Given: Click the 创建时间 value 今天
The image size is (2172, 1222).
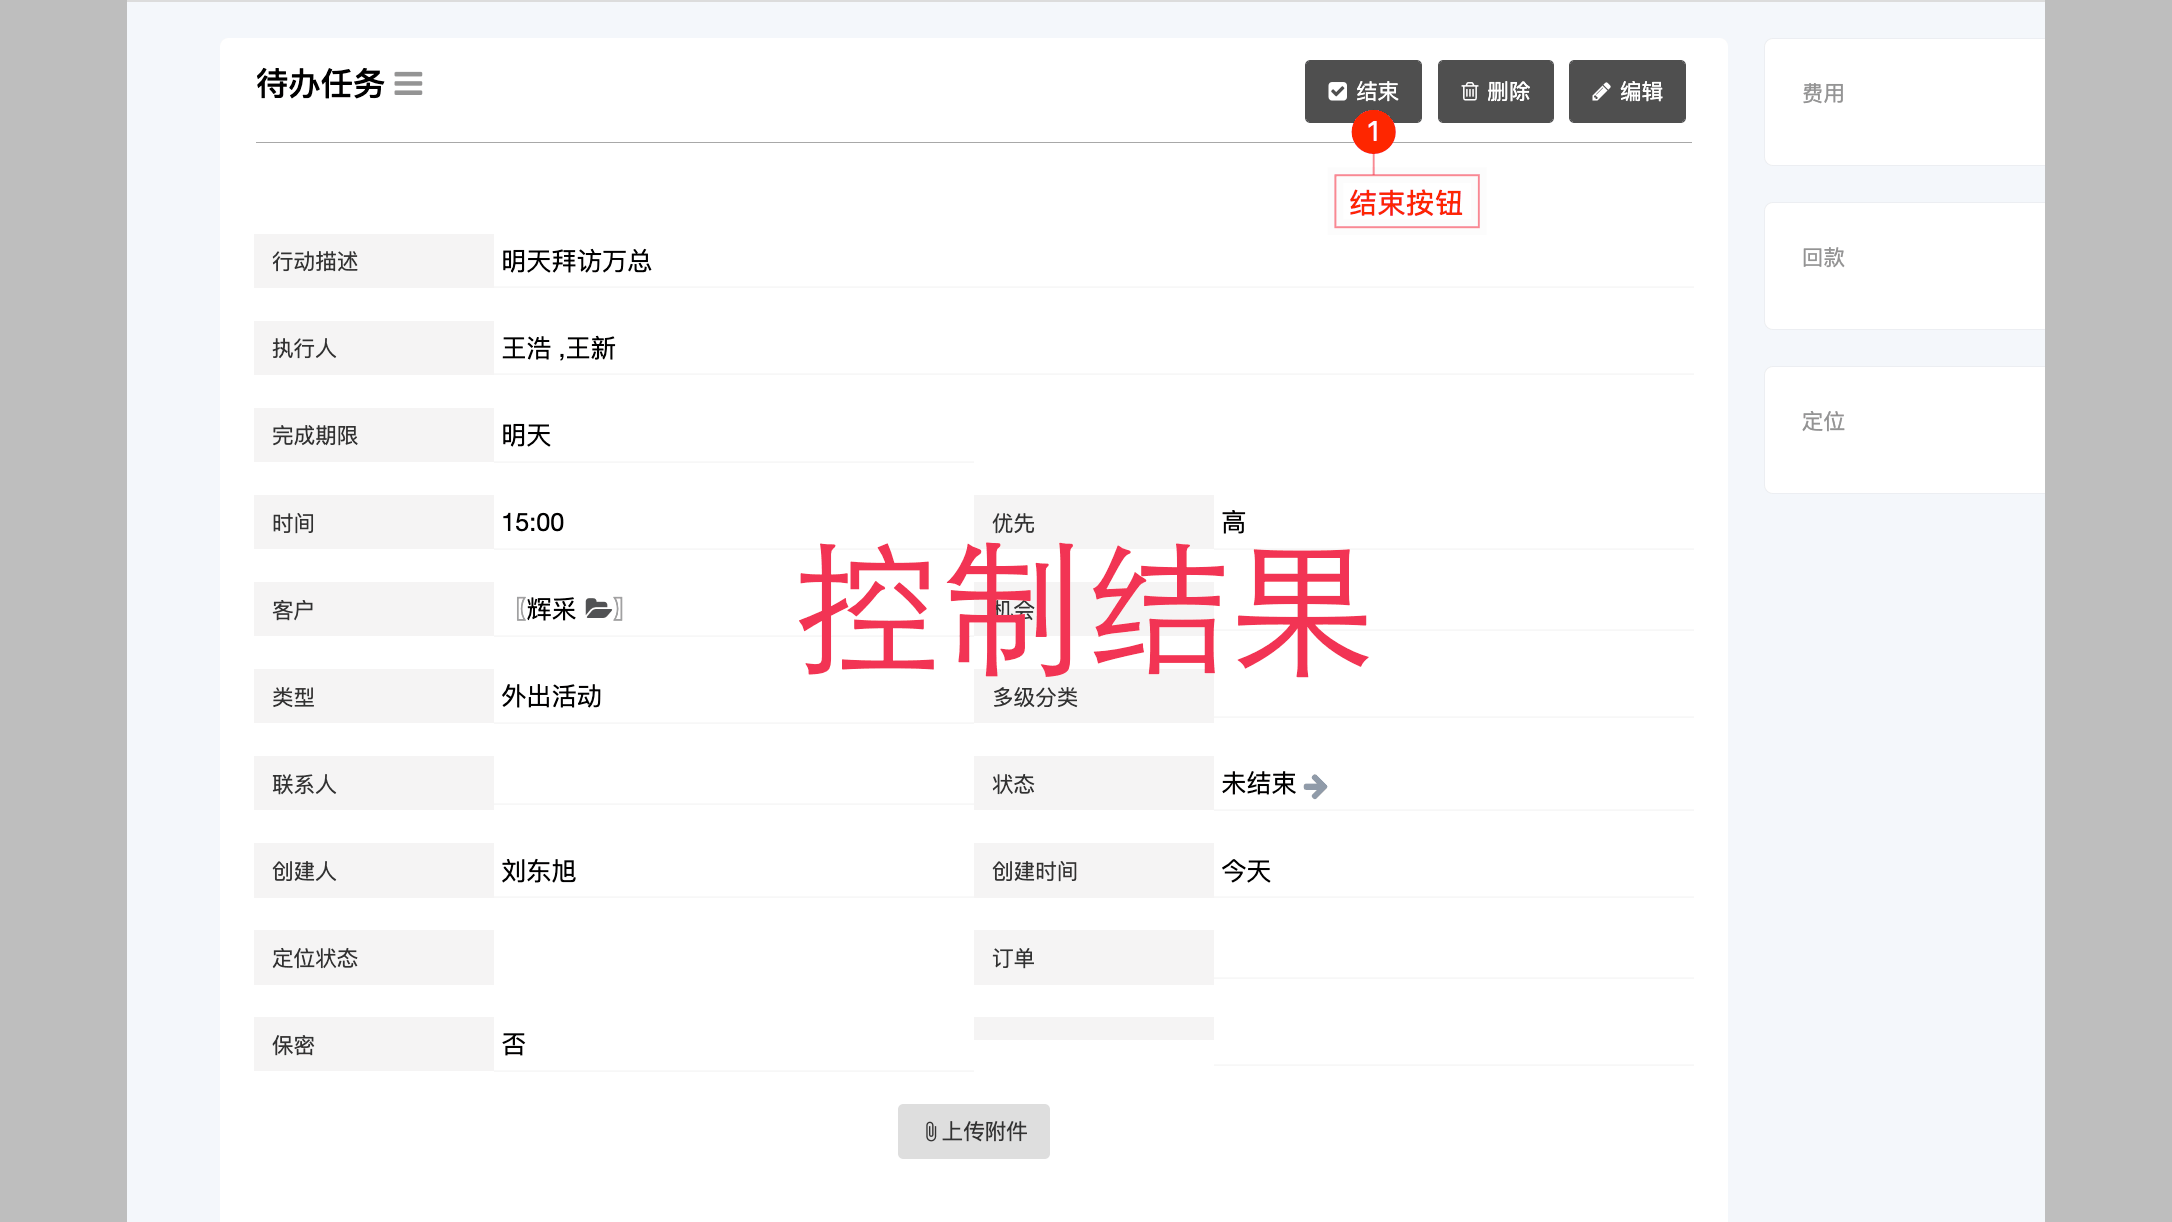Looking at the screenshot, I should (1246, 871).
